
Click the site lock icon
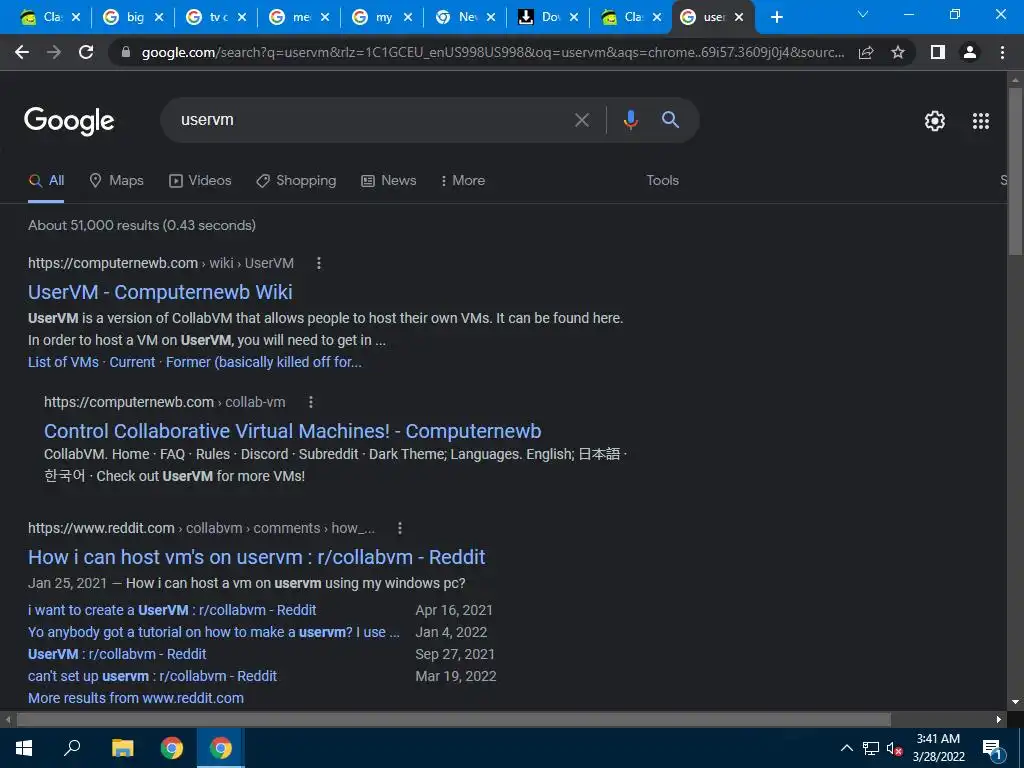click(x=126, y=52)
